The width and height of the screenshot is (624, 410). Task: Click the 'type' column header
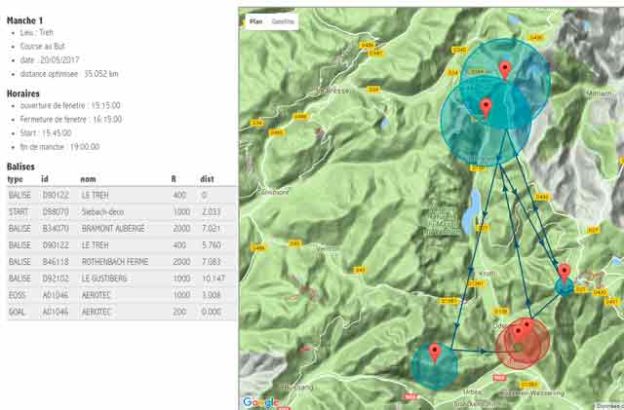(x=15, y=179)
